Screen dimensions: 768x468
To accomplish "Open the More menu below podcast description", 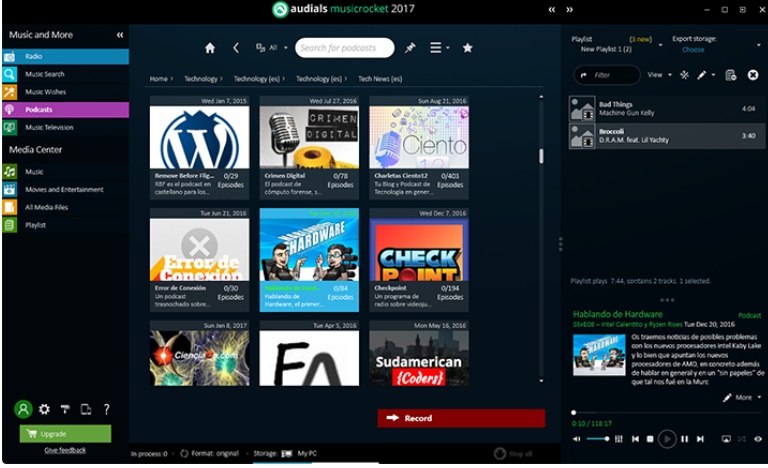I will pyautogui.click(x=742, y=397).
